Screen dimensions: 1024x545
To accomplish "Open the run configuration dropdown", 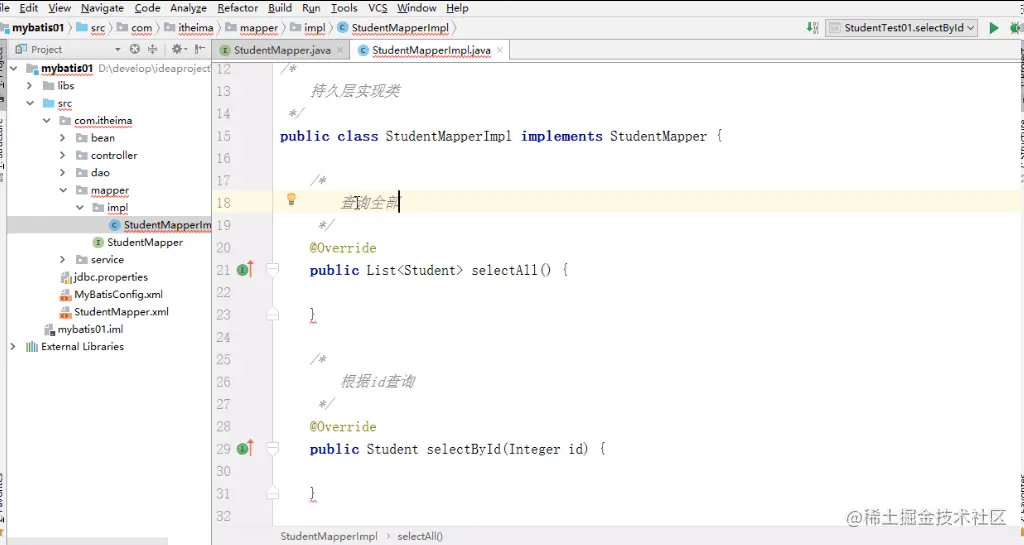I will [x=902, y=27].
